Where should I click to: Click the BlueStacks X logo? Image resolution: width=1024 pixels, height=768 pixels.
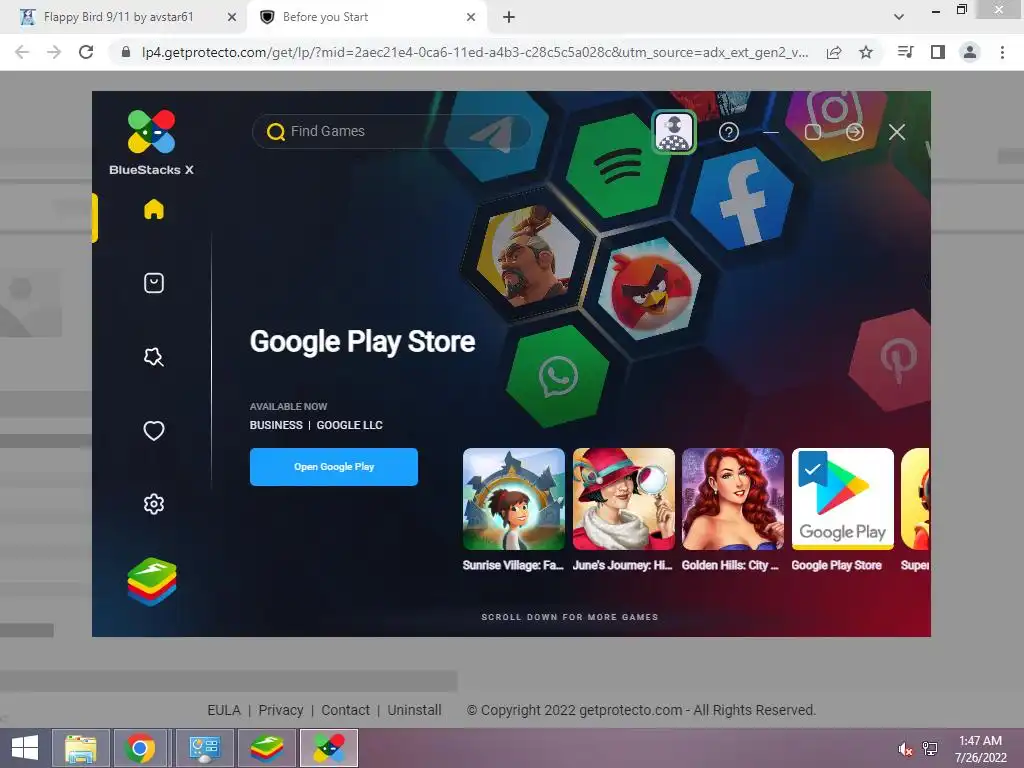[152, 143]
